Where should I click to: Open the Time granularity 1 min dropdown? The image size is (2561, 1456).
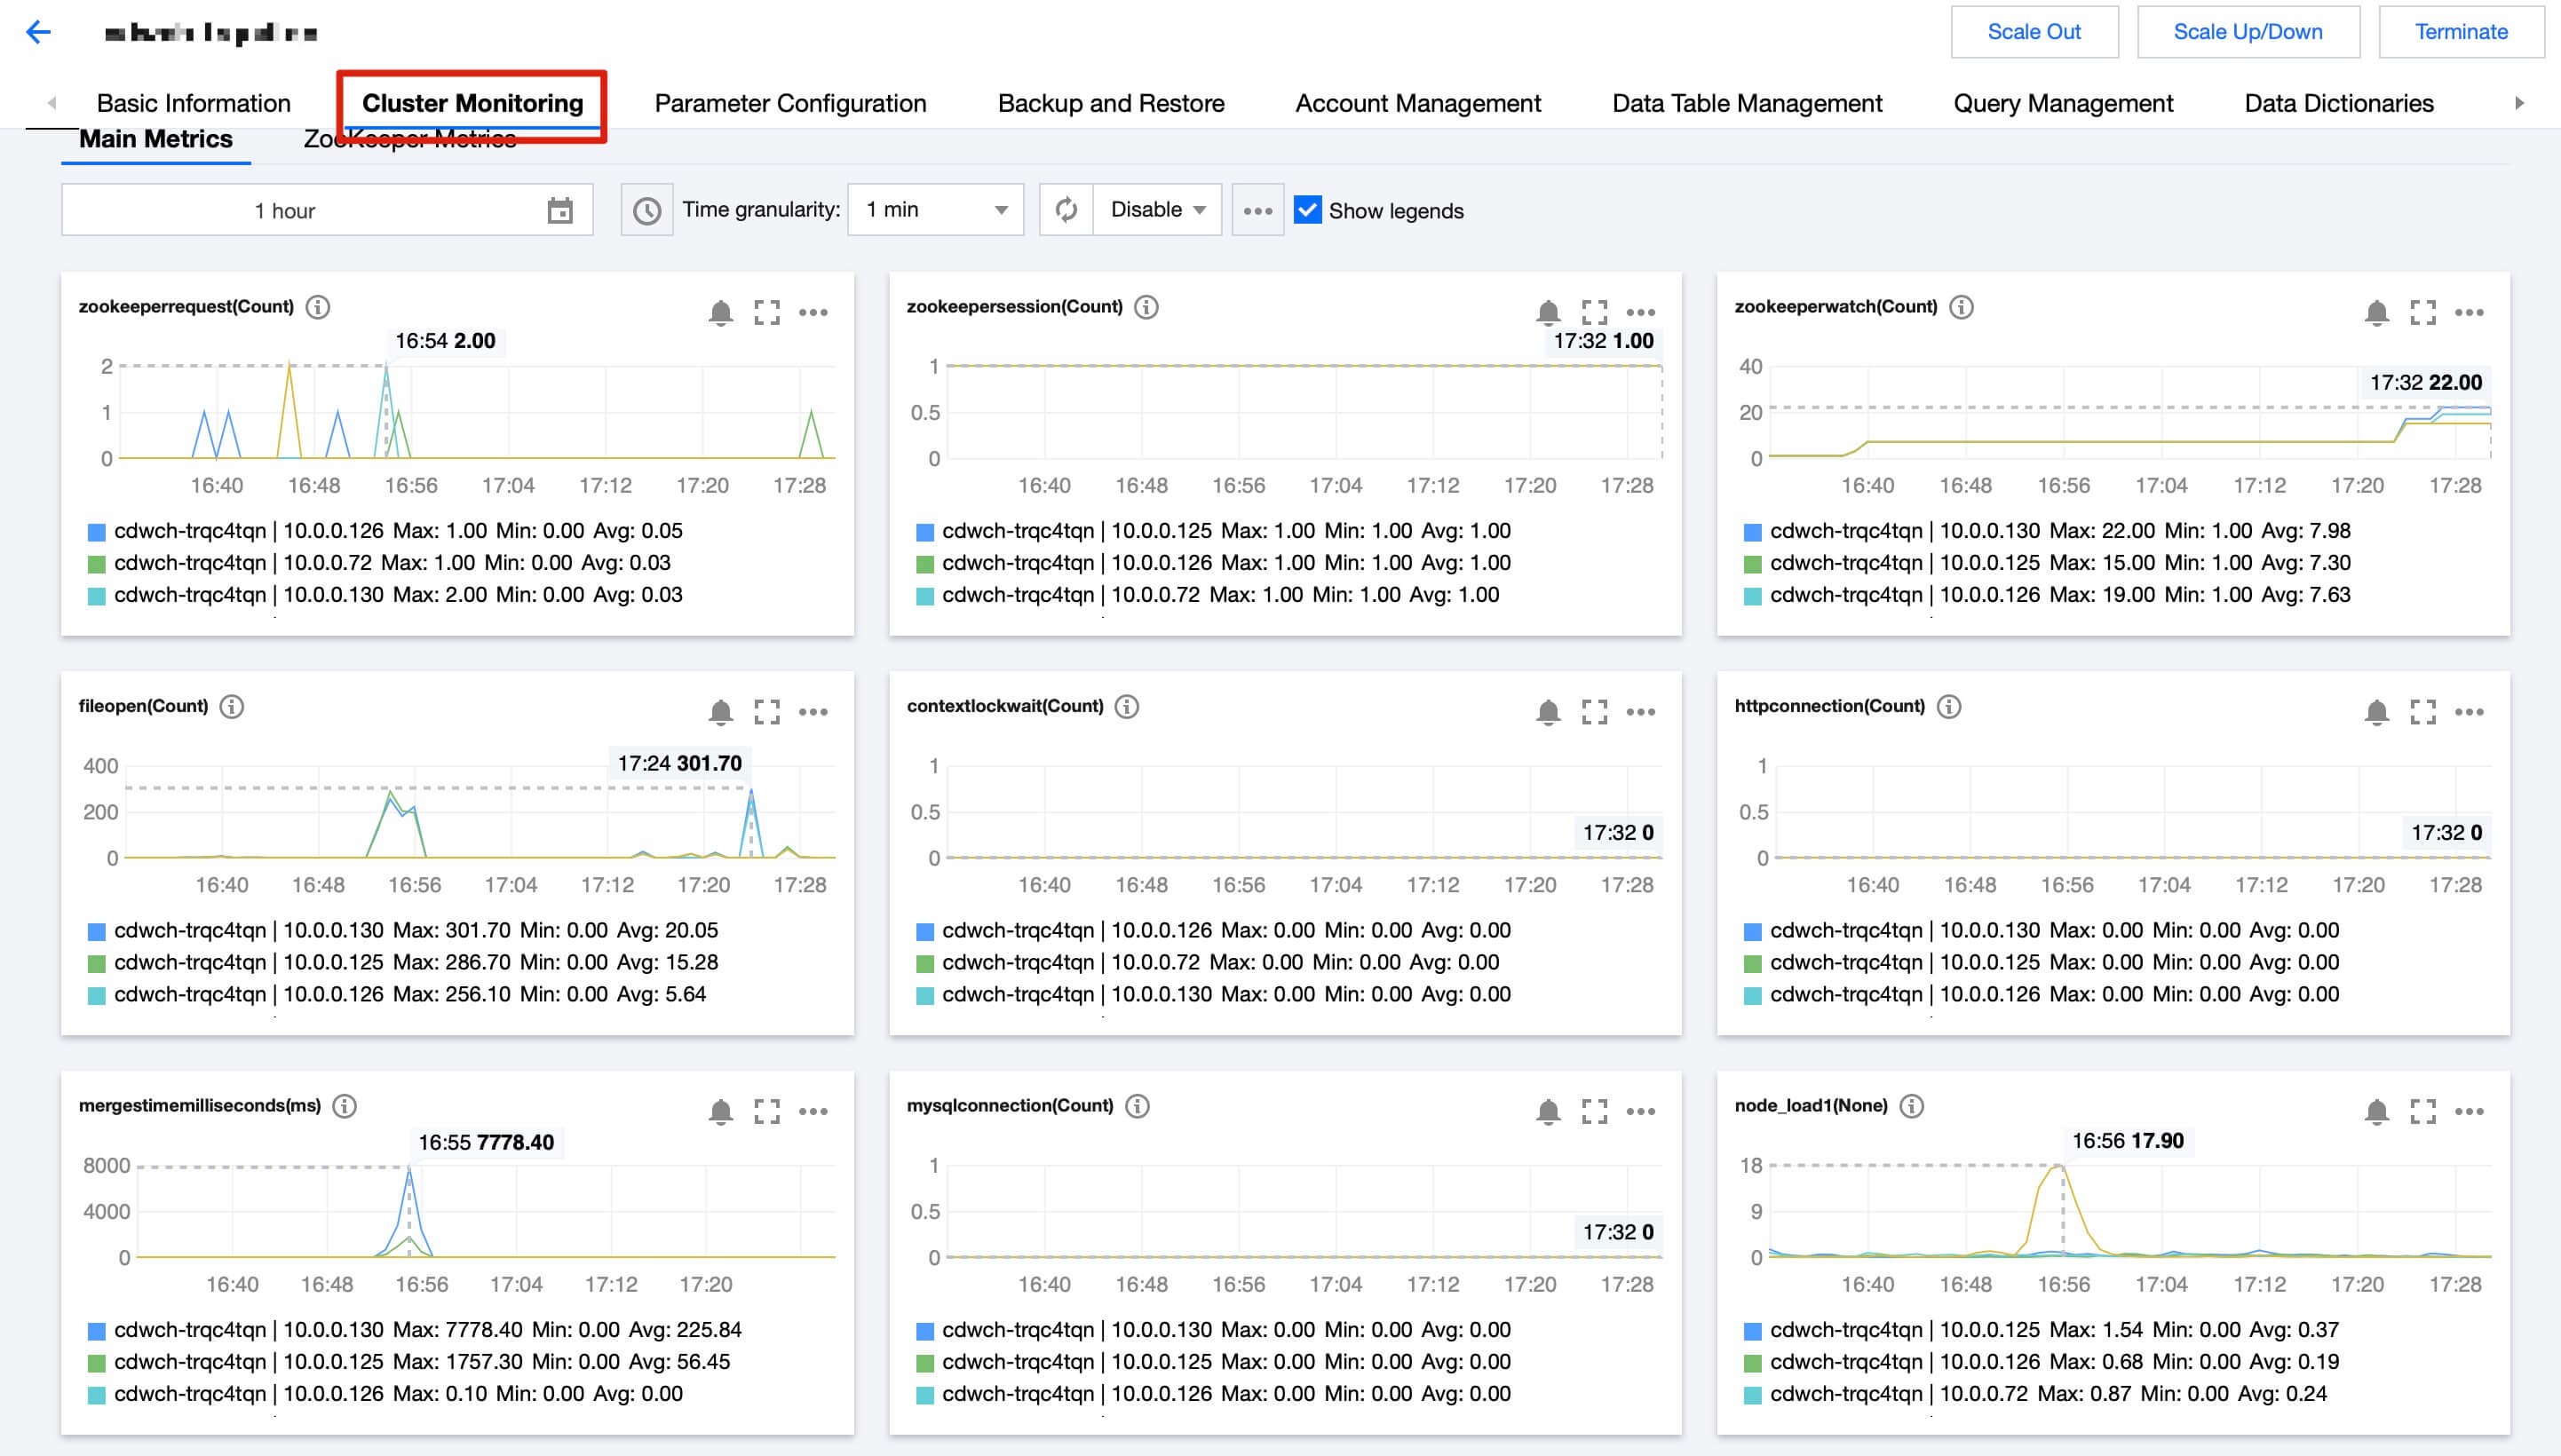click(x=935, y=210)
